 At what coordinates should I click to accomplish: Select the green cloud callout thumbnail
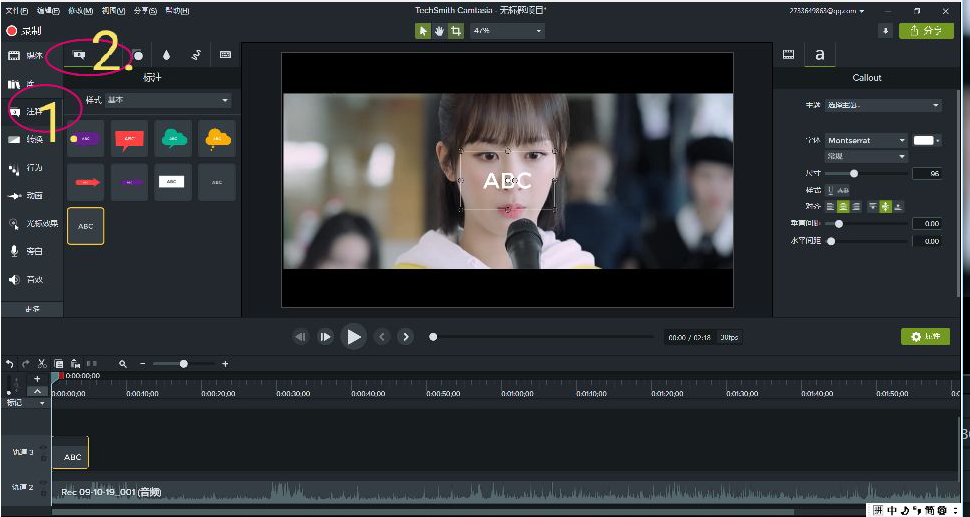173,138
